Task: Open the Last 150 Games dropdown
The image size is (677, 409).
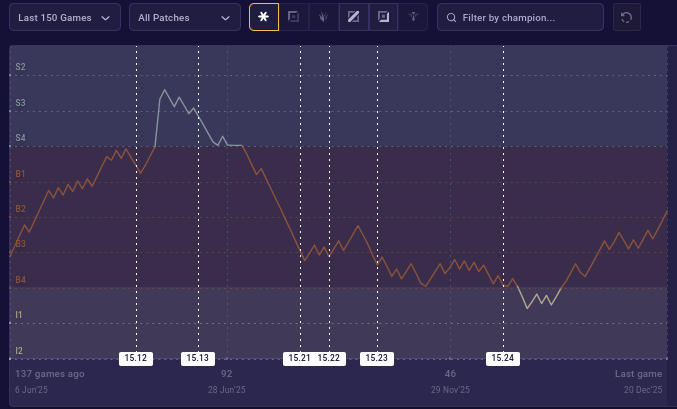Action: point(65,17)
